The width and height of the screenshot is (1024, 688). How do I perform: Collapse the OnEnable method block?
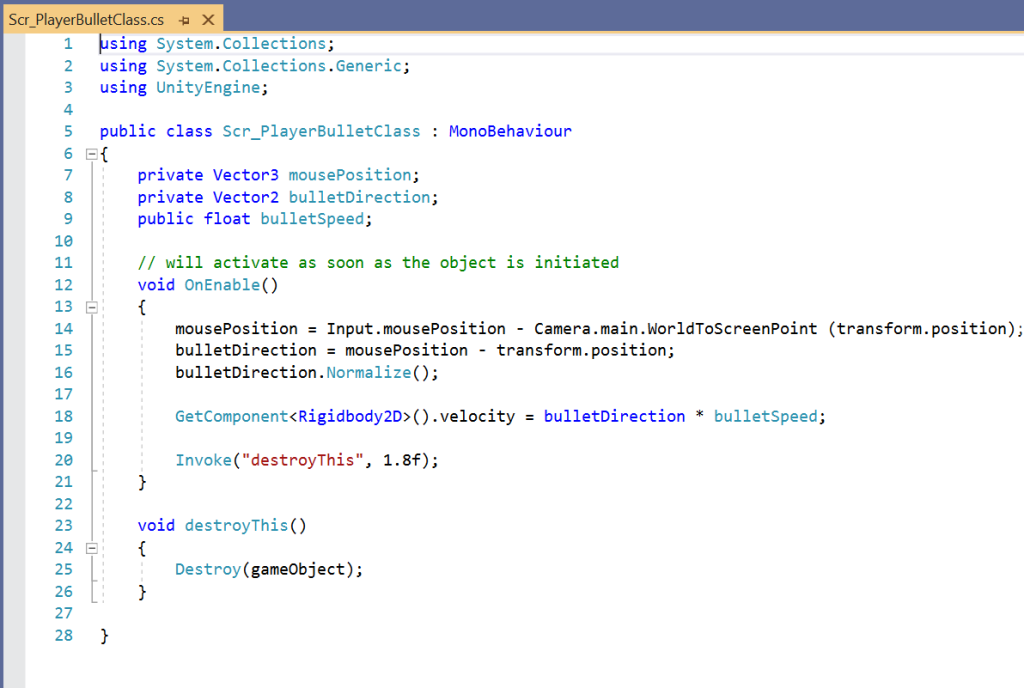coord(91,307)
